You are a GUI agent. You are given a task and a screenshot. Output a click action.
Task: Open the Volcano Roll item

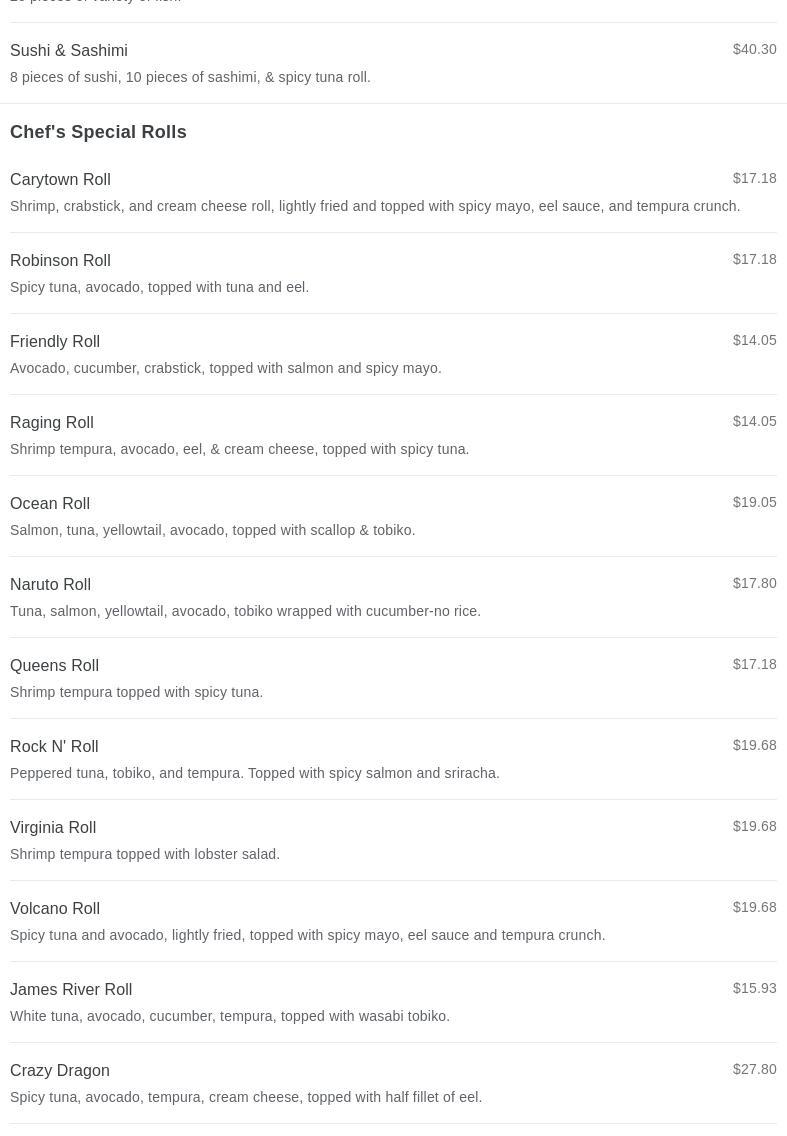coord(55,909)
